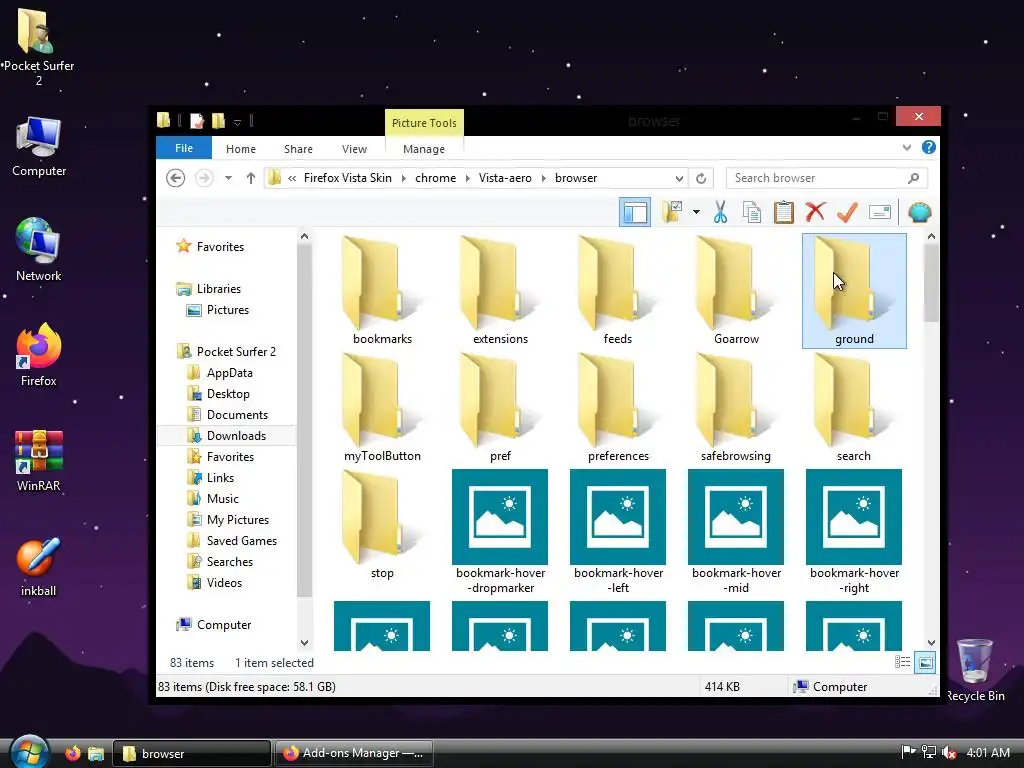Open the Recycle Bin on desktop
1024x768 pixels.
[x=974, y=670]
